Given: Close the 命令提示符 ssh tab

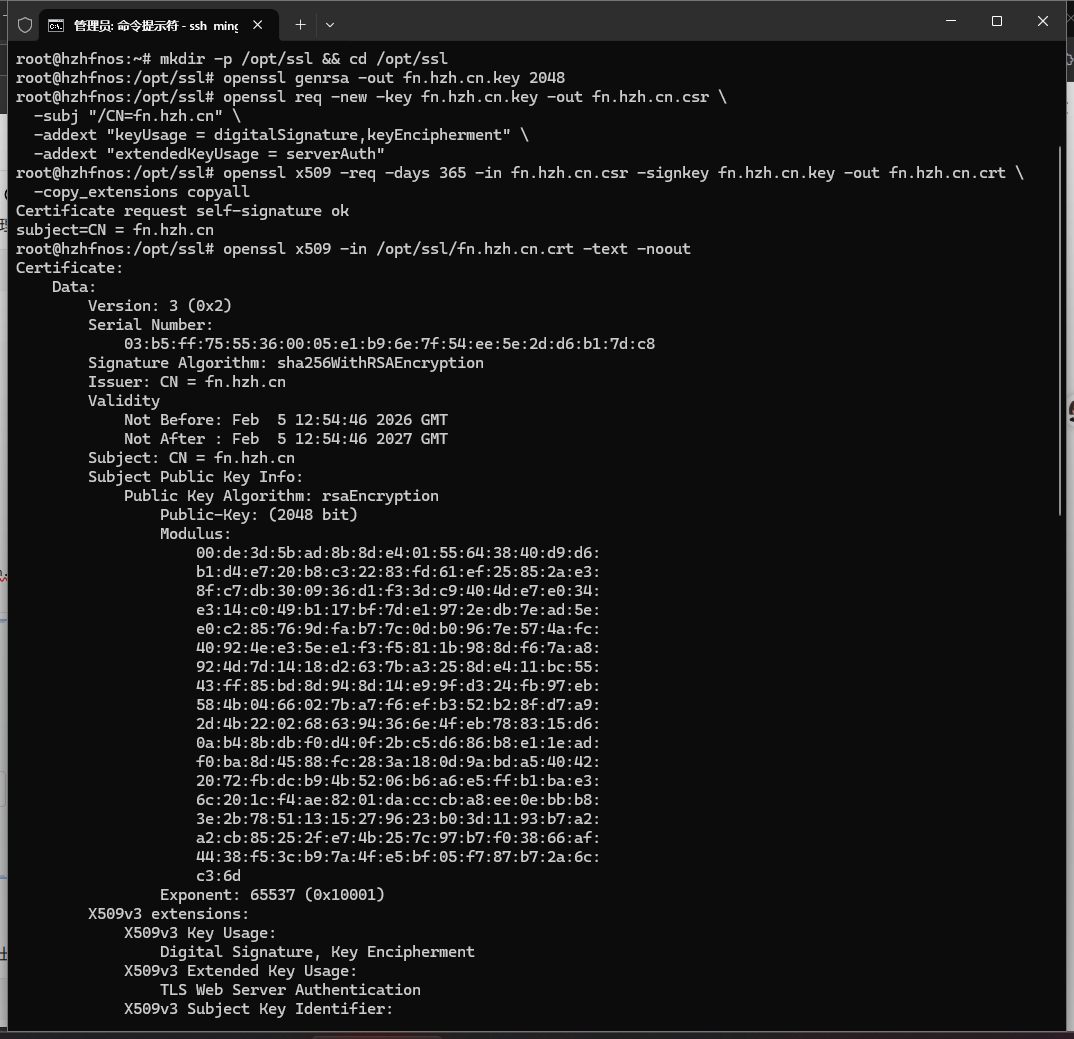Looking at the screenshot, I should pos(259,25).
